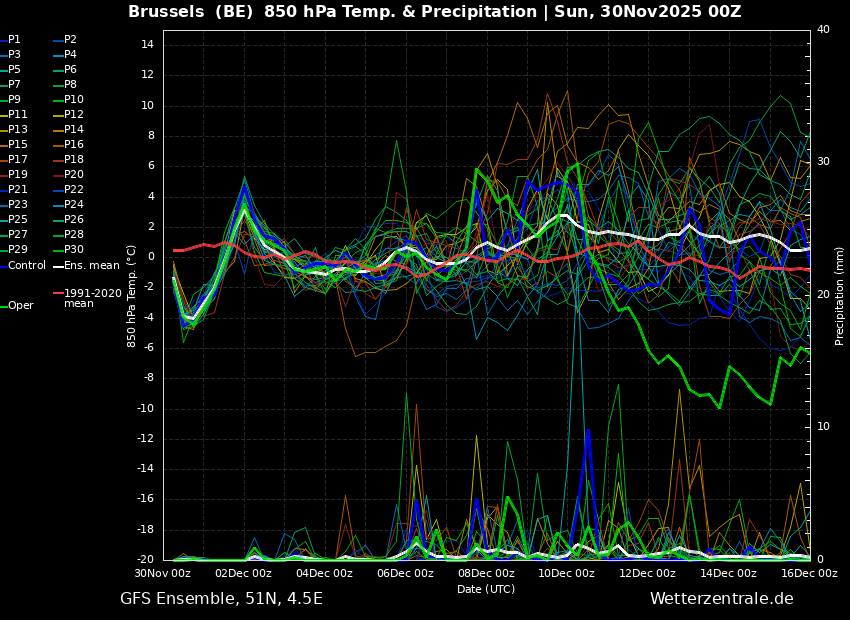Image resolution: width=850 pixels, height=620 pixels.
Task: Select the 1991-2020 mean legend entry
Action: (92, 298)
